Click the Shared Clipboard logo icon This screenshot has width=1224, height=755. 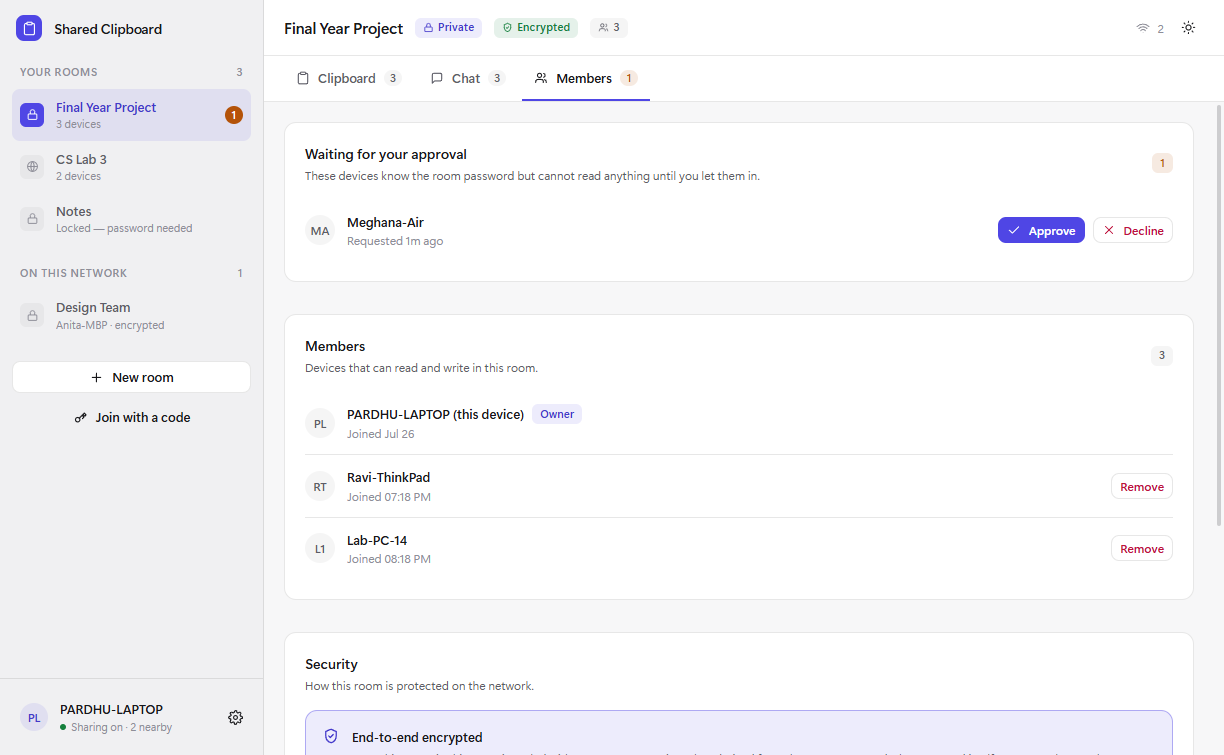(x=29, y=28)
